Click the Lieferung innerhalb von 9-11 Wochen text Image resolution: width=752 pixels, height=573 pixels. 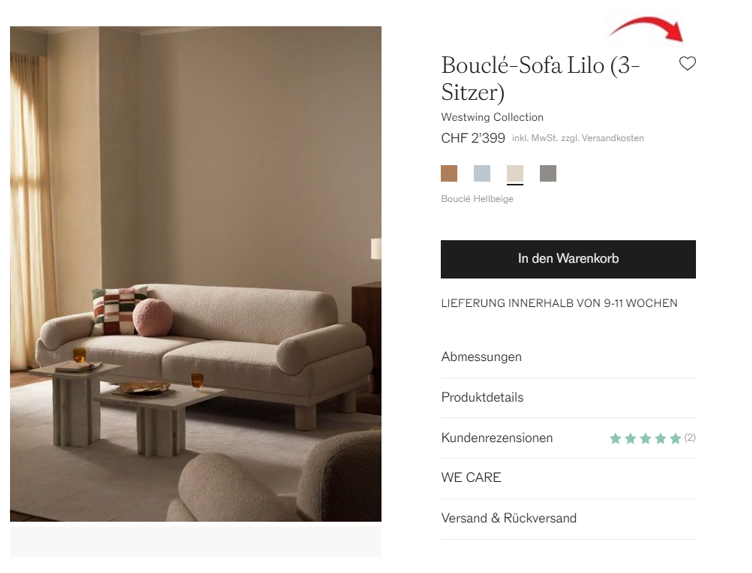(x=559, y=303)
